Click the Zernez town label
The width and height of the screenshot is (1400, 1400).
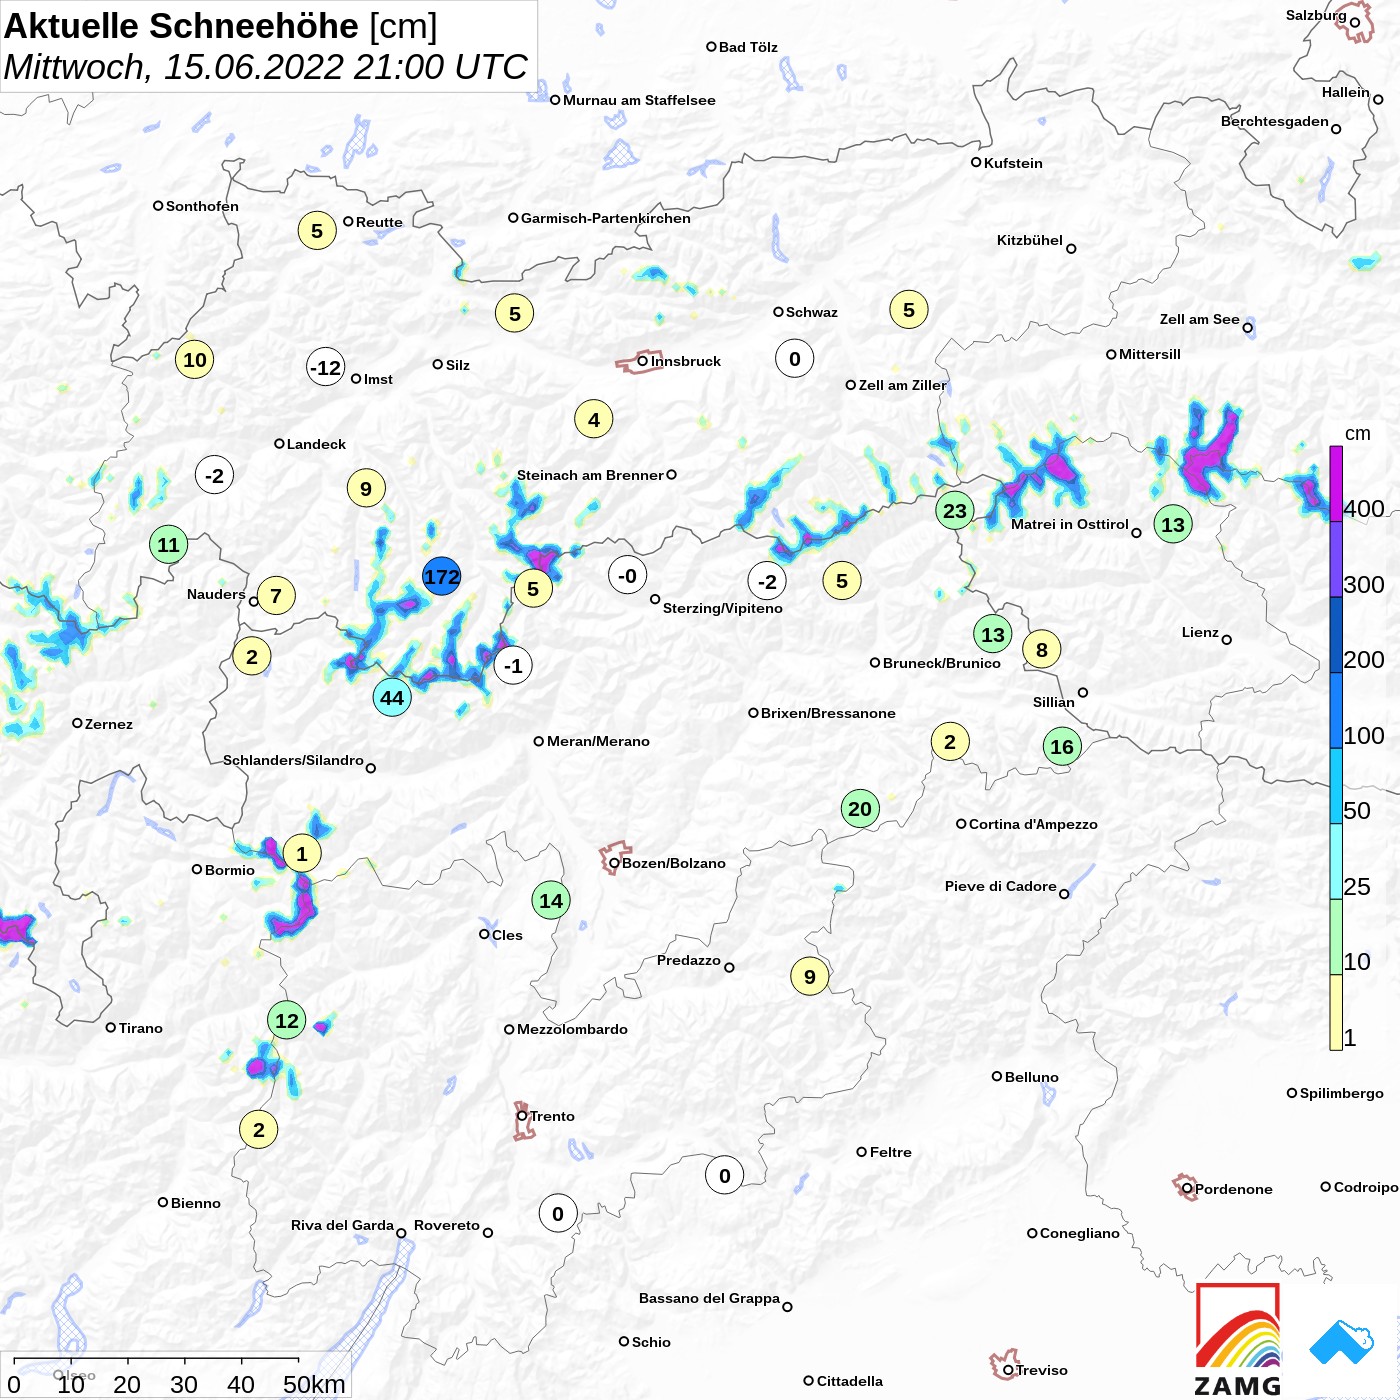pos(109,724)
